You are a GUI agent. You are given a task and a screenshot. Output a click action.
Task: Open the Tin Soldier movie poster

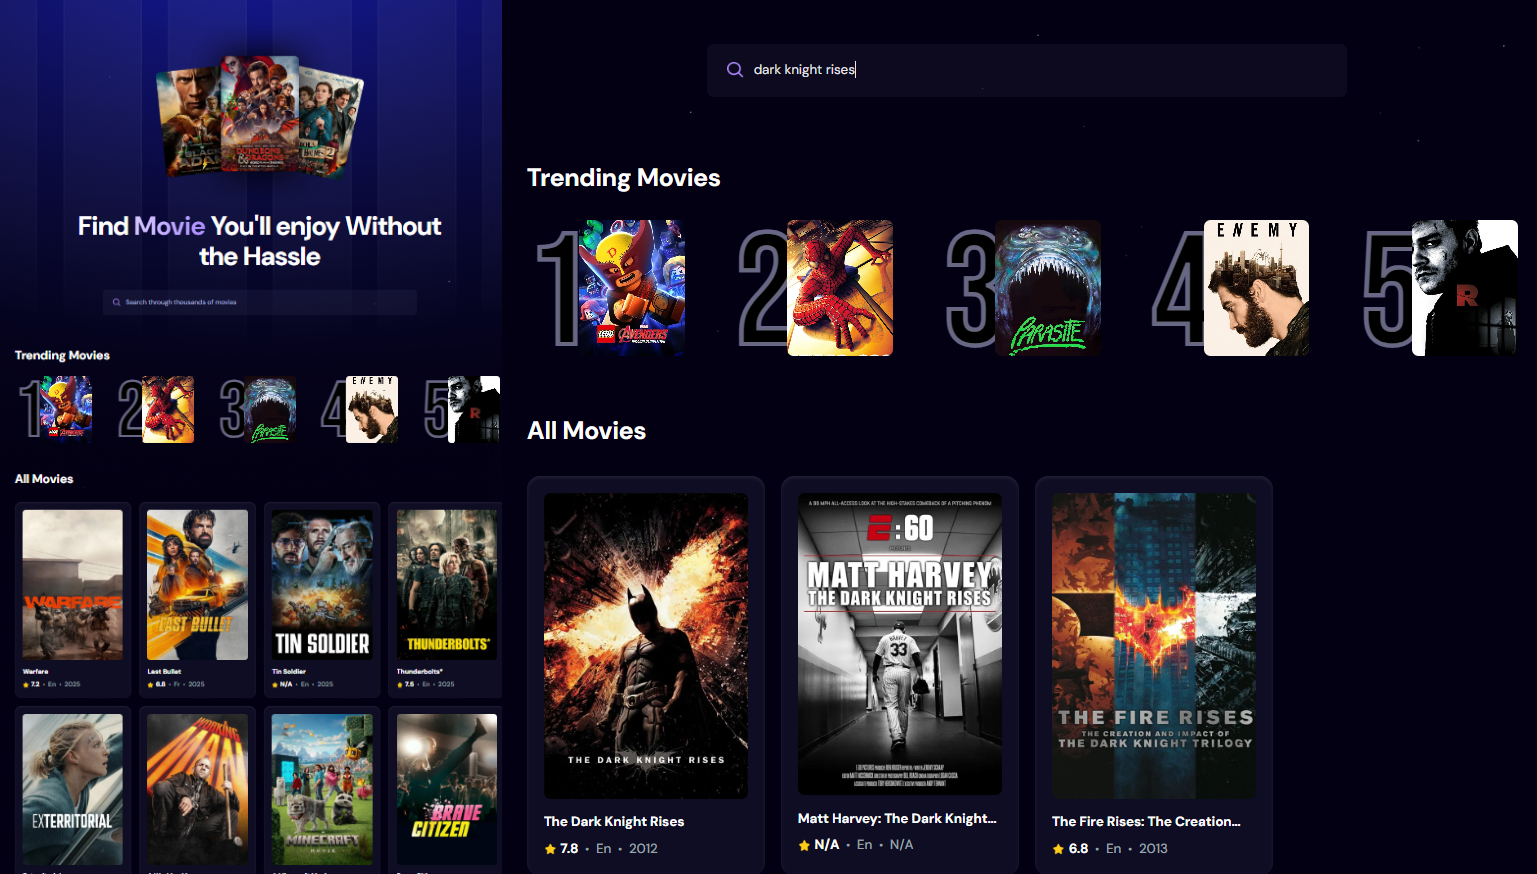click(322, 585)
